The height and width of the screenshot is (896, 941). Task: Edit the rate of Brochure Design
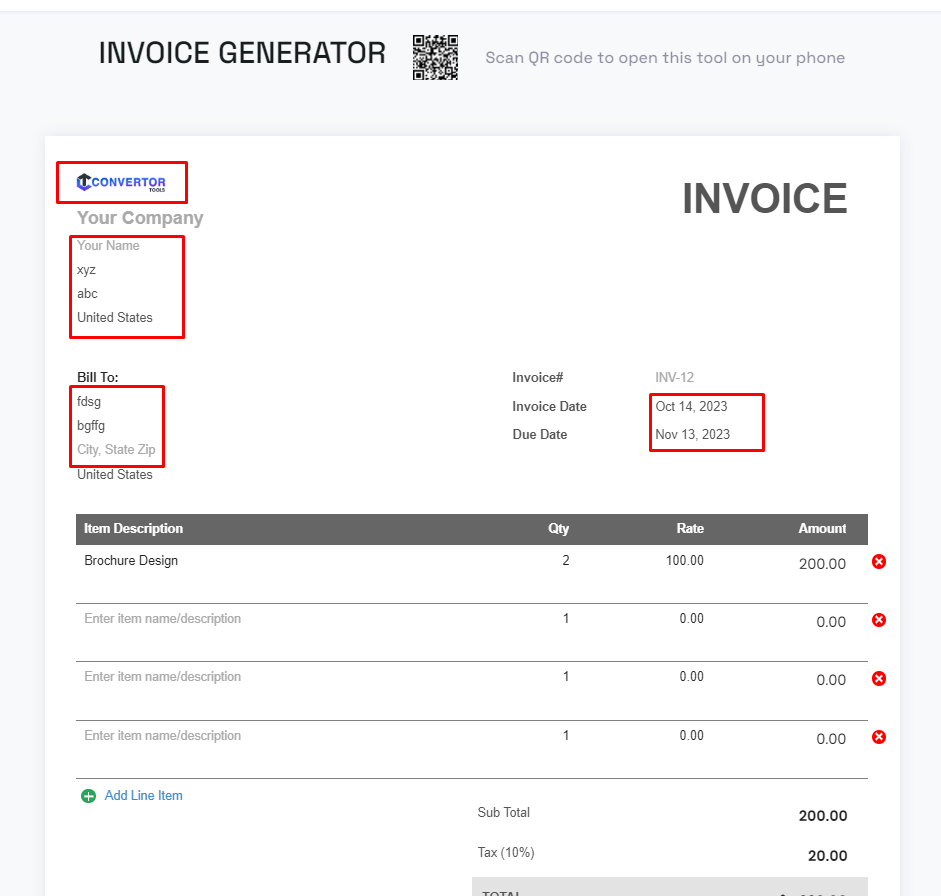pos(684,561)
